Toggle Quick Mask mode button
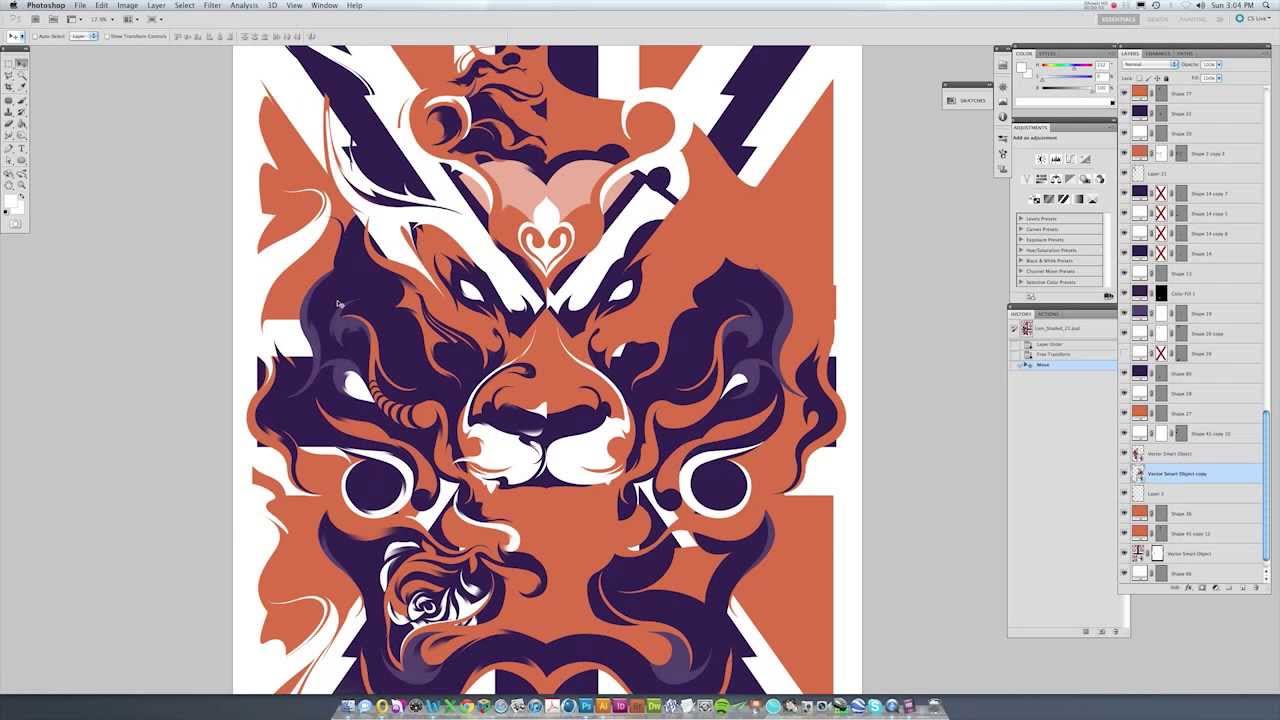 tap(14, 224)
